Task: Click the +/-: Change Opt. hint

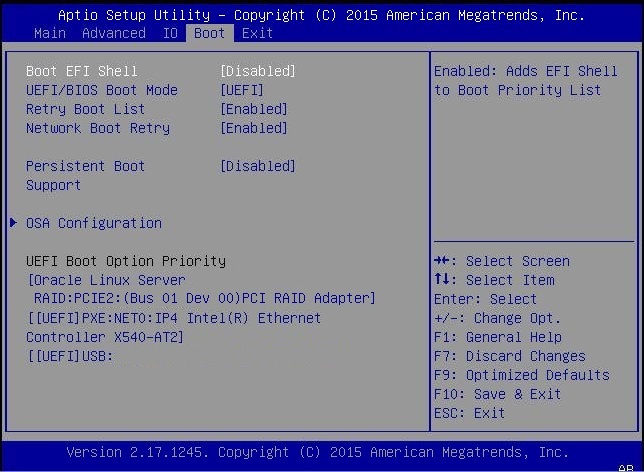Action: click(x=497, y=318)
